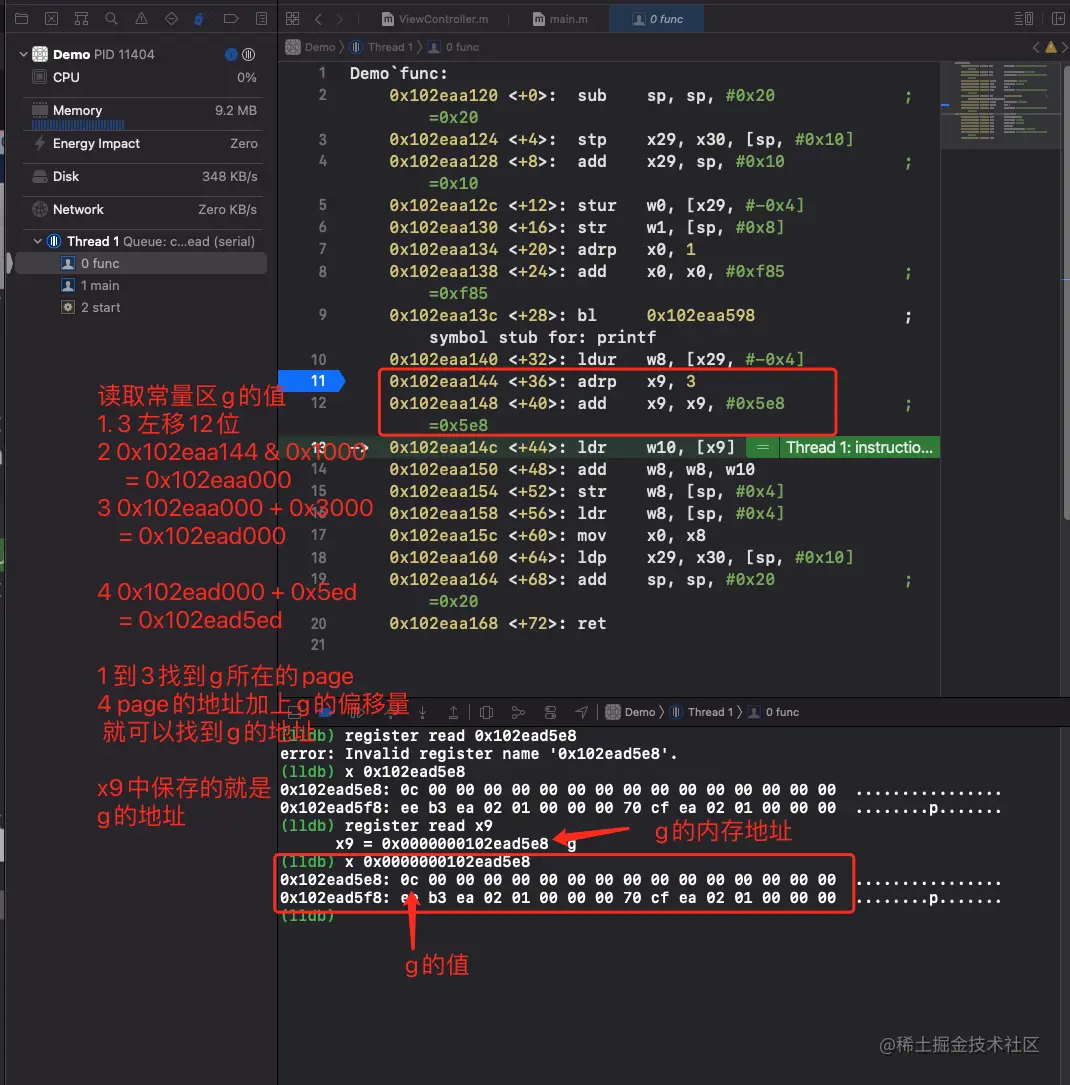
Task: Switch to the main.m tab
Action: pyautogui.click(x=560, y=19)
